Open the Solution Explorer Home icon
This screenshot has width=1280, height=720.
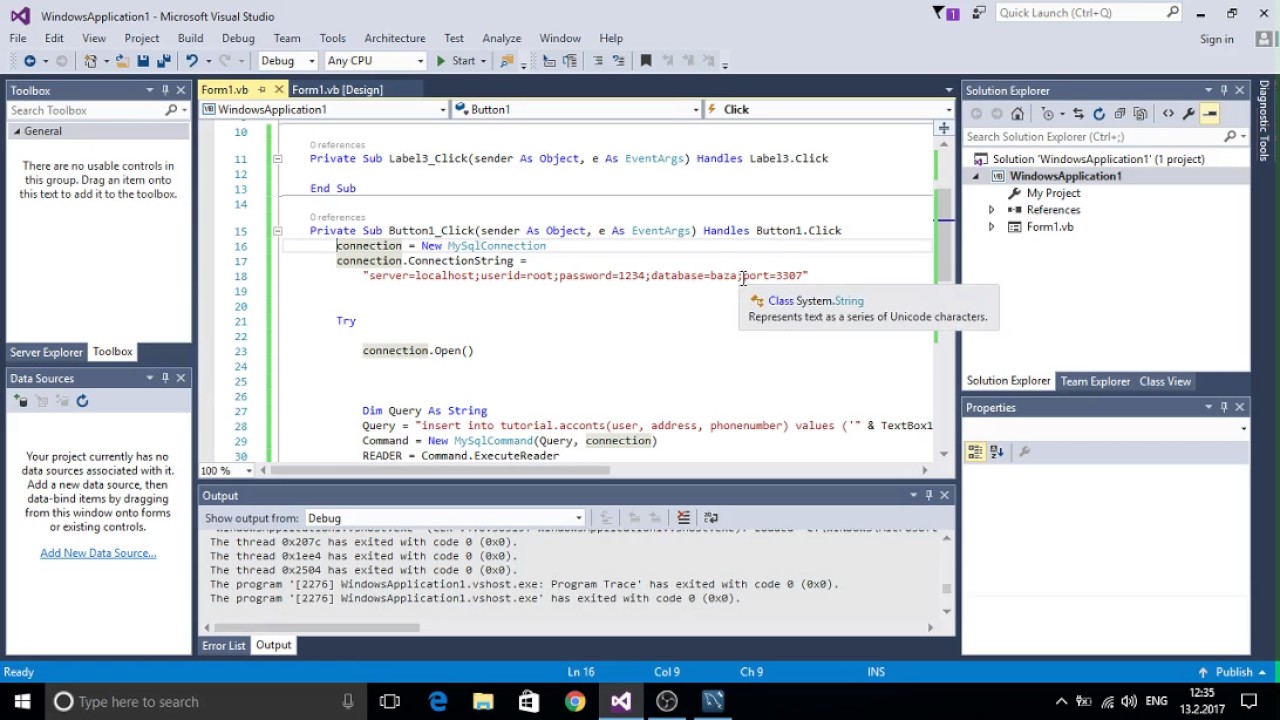(x=1017, y=114)
